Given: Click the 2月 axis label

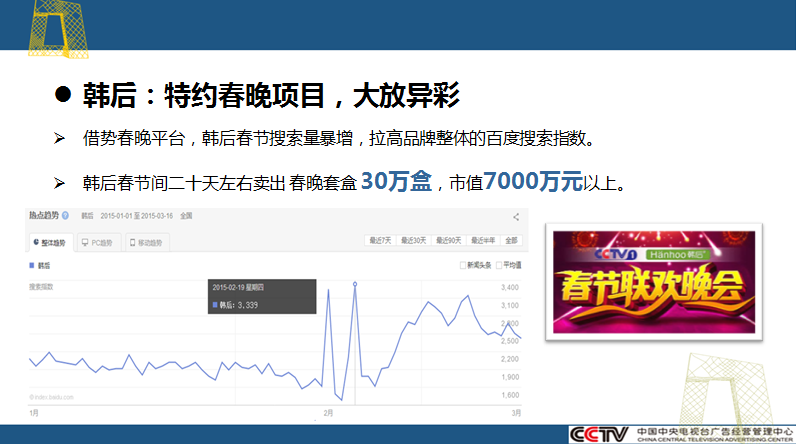Looking at the screenshot, I should (328, 413).
